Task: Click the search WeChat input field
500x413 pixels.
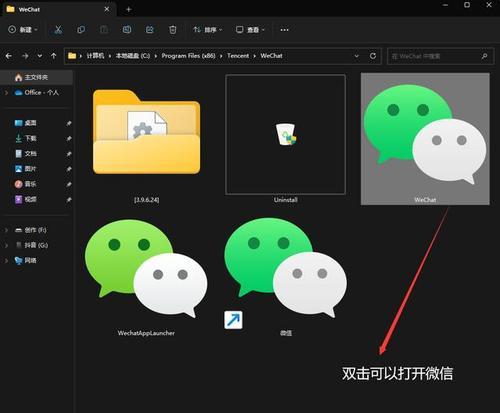Action: 440,56
